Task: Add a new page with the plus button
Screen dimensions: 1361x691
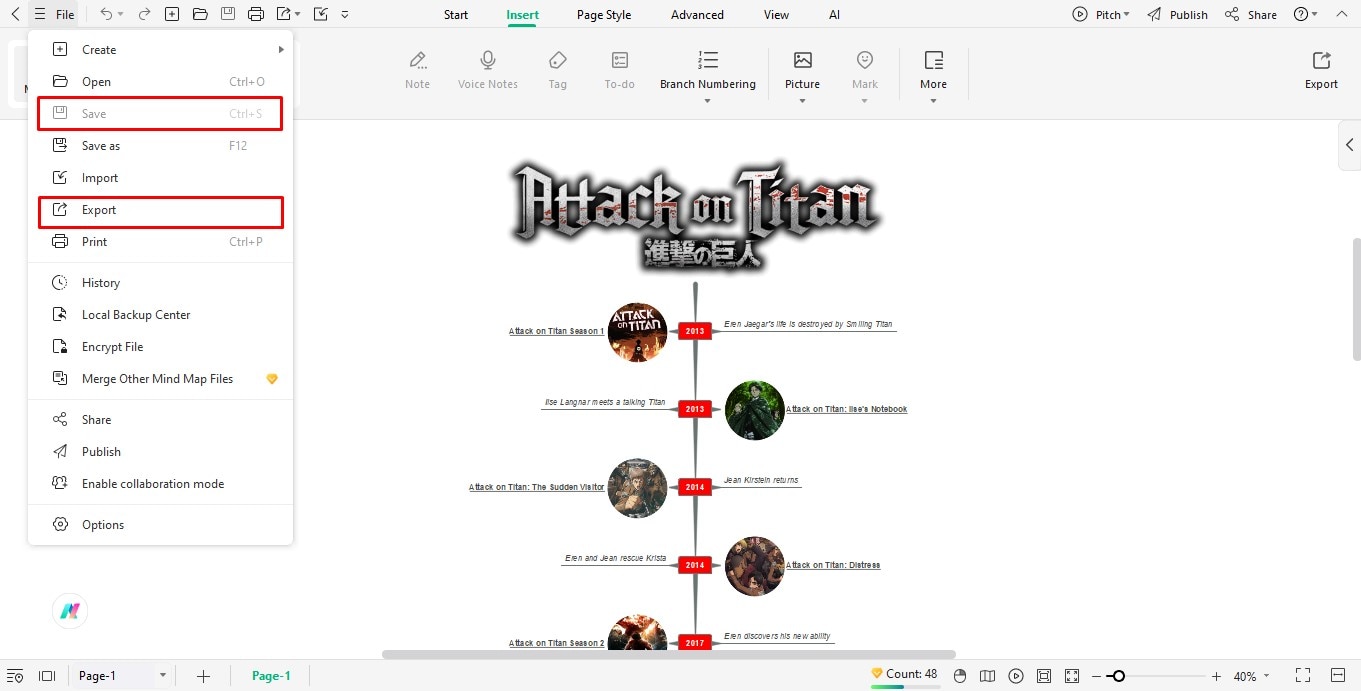Action: point(203,676)
